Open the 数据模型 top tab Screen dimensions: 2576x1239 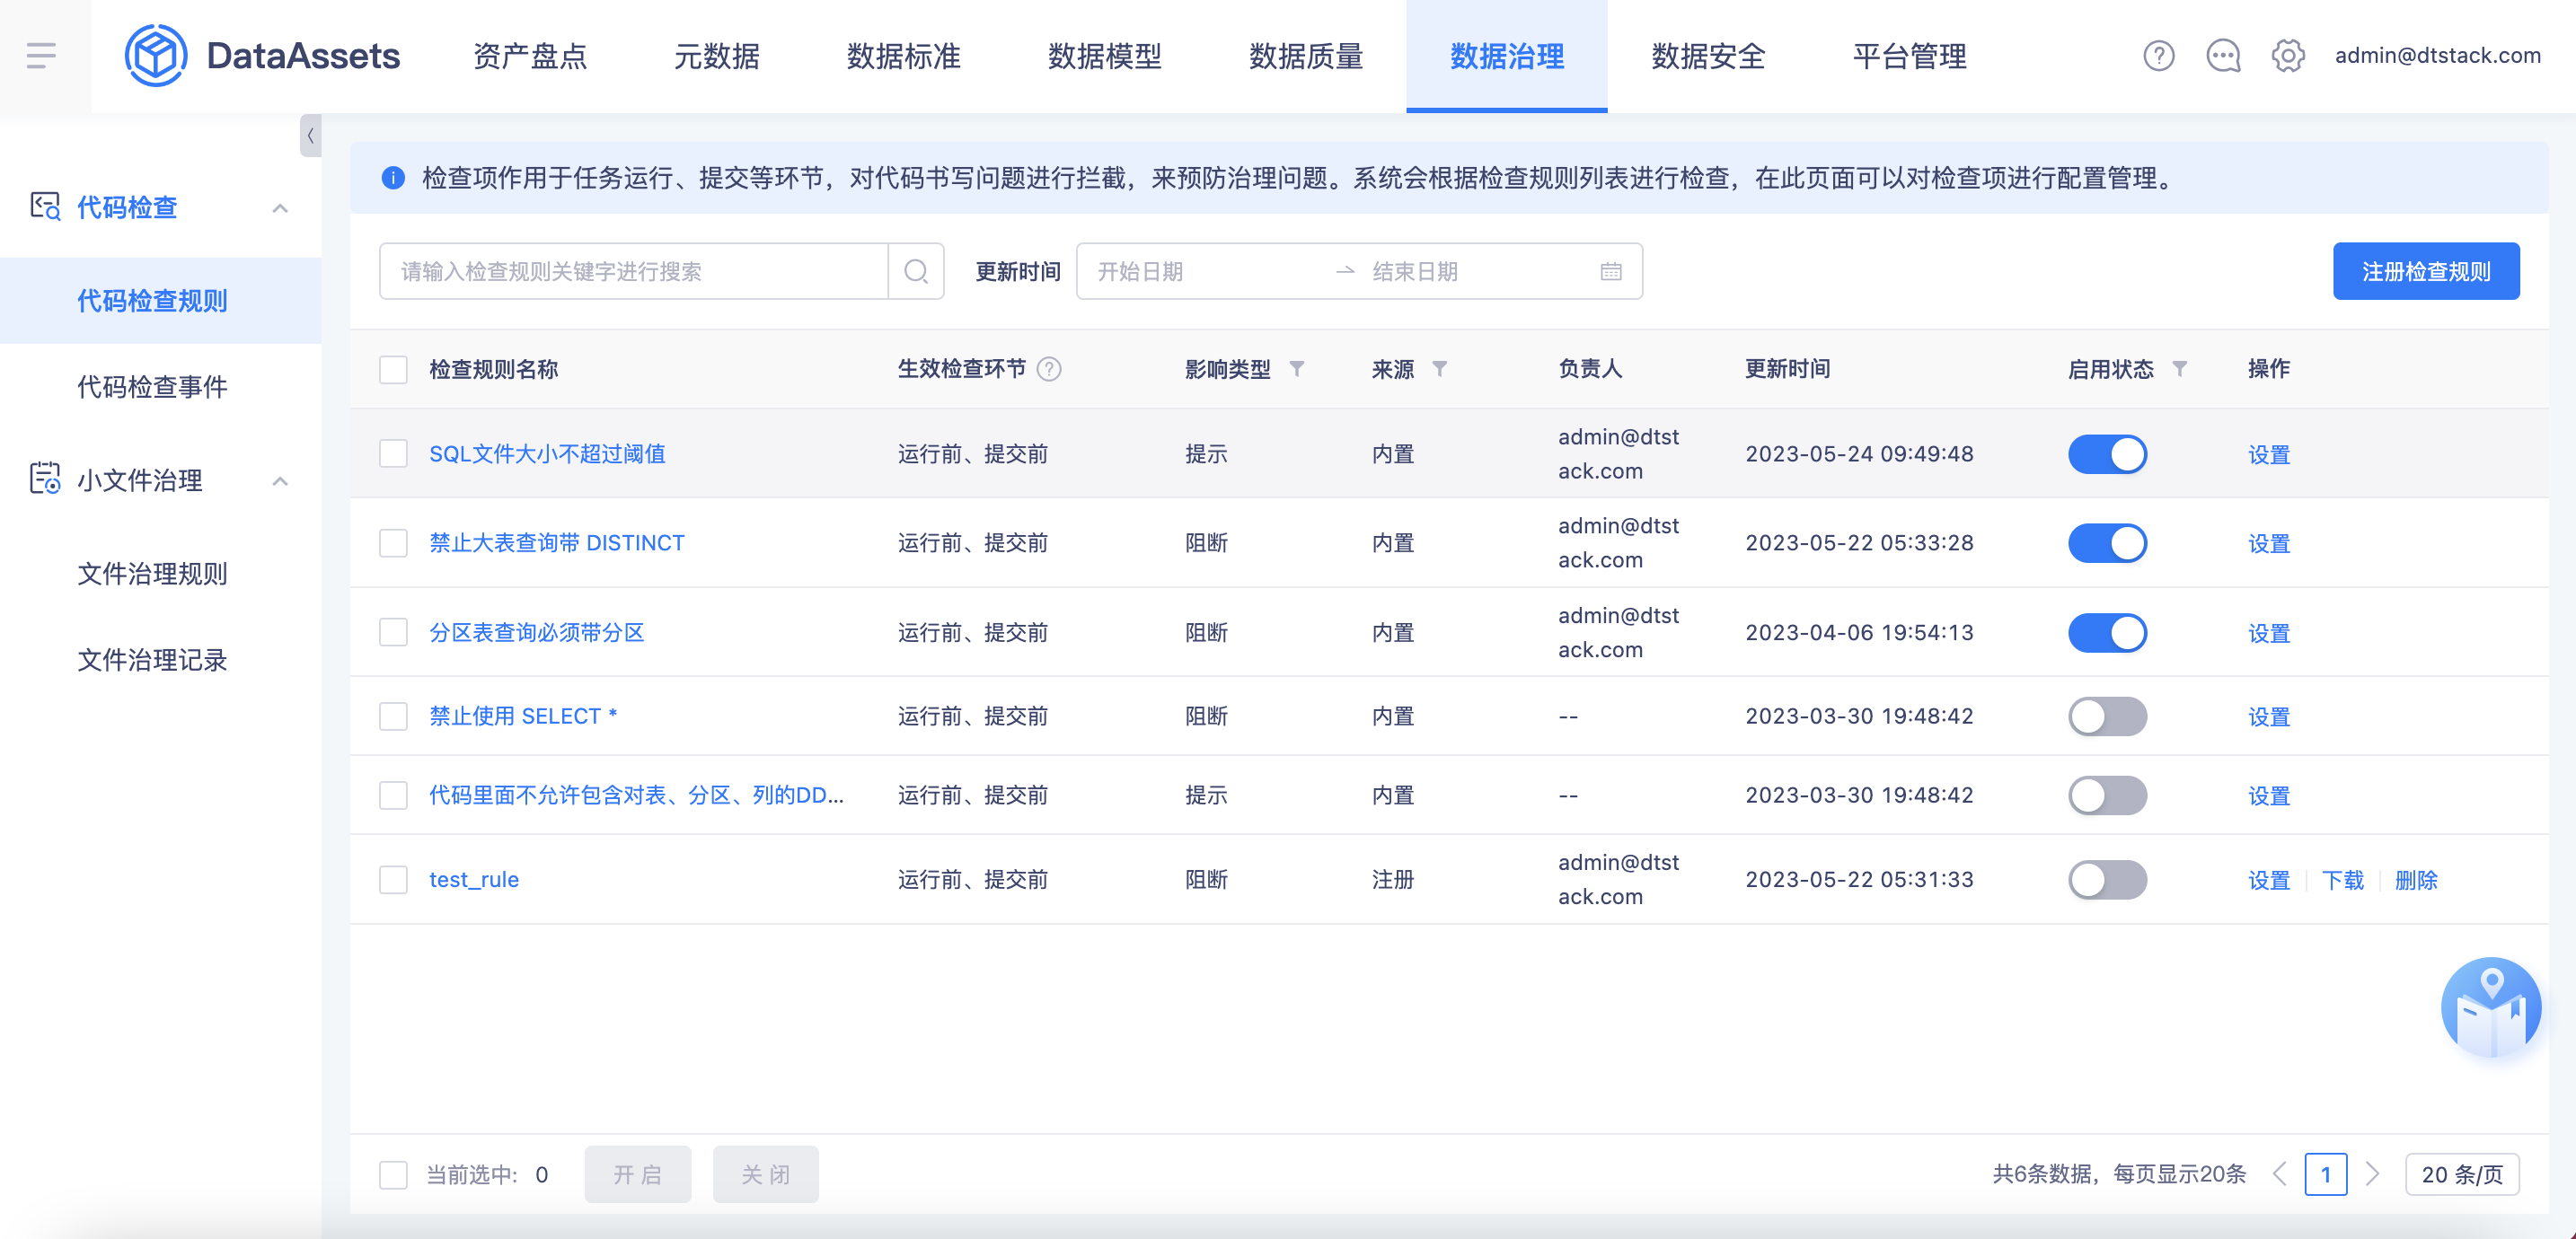1105,56
